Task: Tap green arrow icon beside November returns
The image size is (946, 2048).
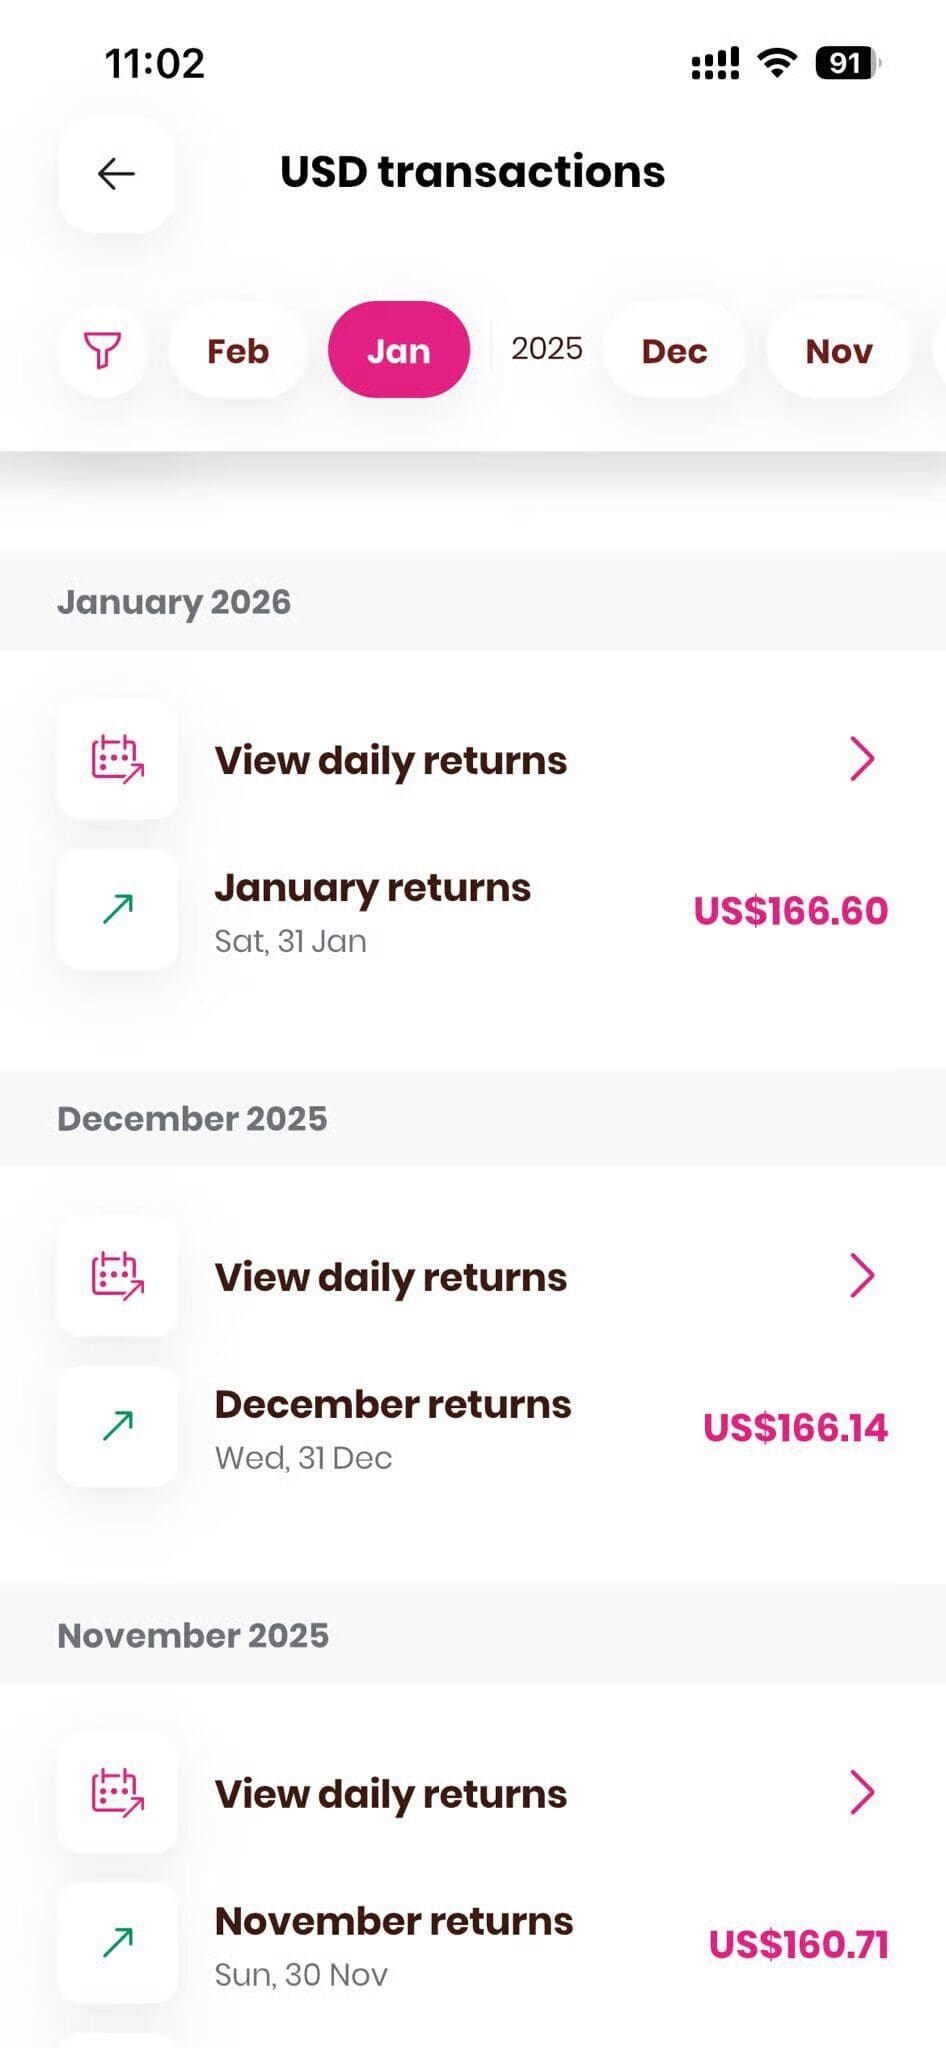Action: (118, 1942)
